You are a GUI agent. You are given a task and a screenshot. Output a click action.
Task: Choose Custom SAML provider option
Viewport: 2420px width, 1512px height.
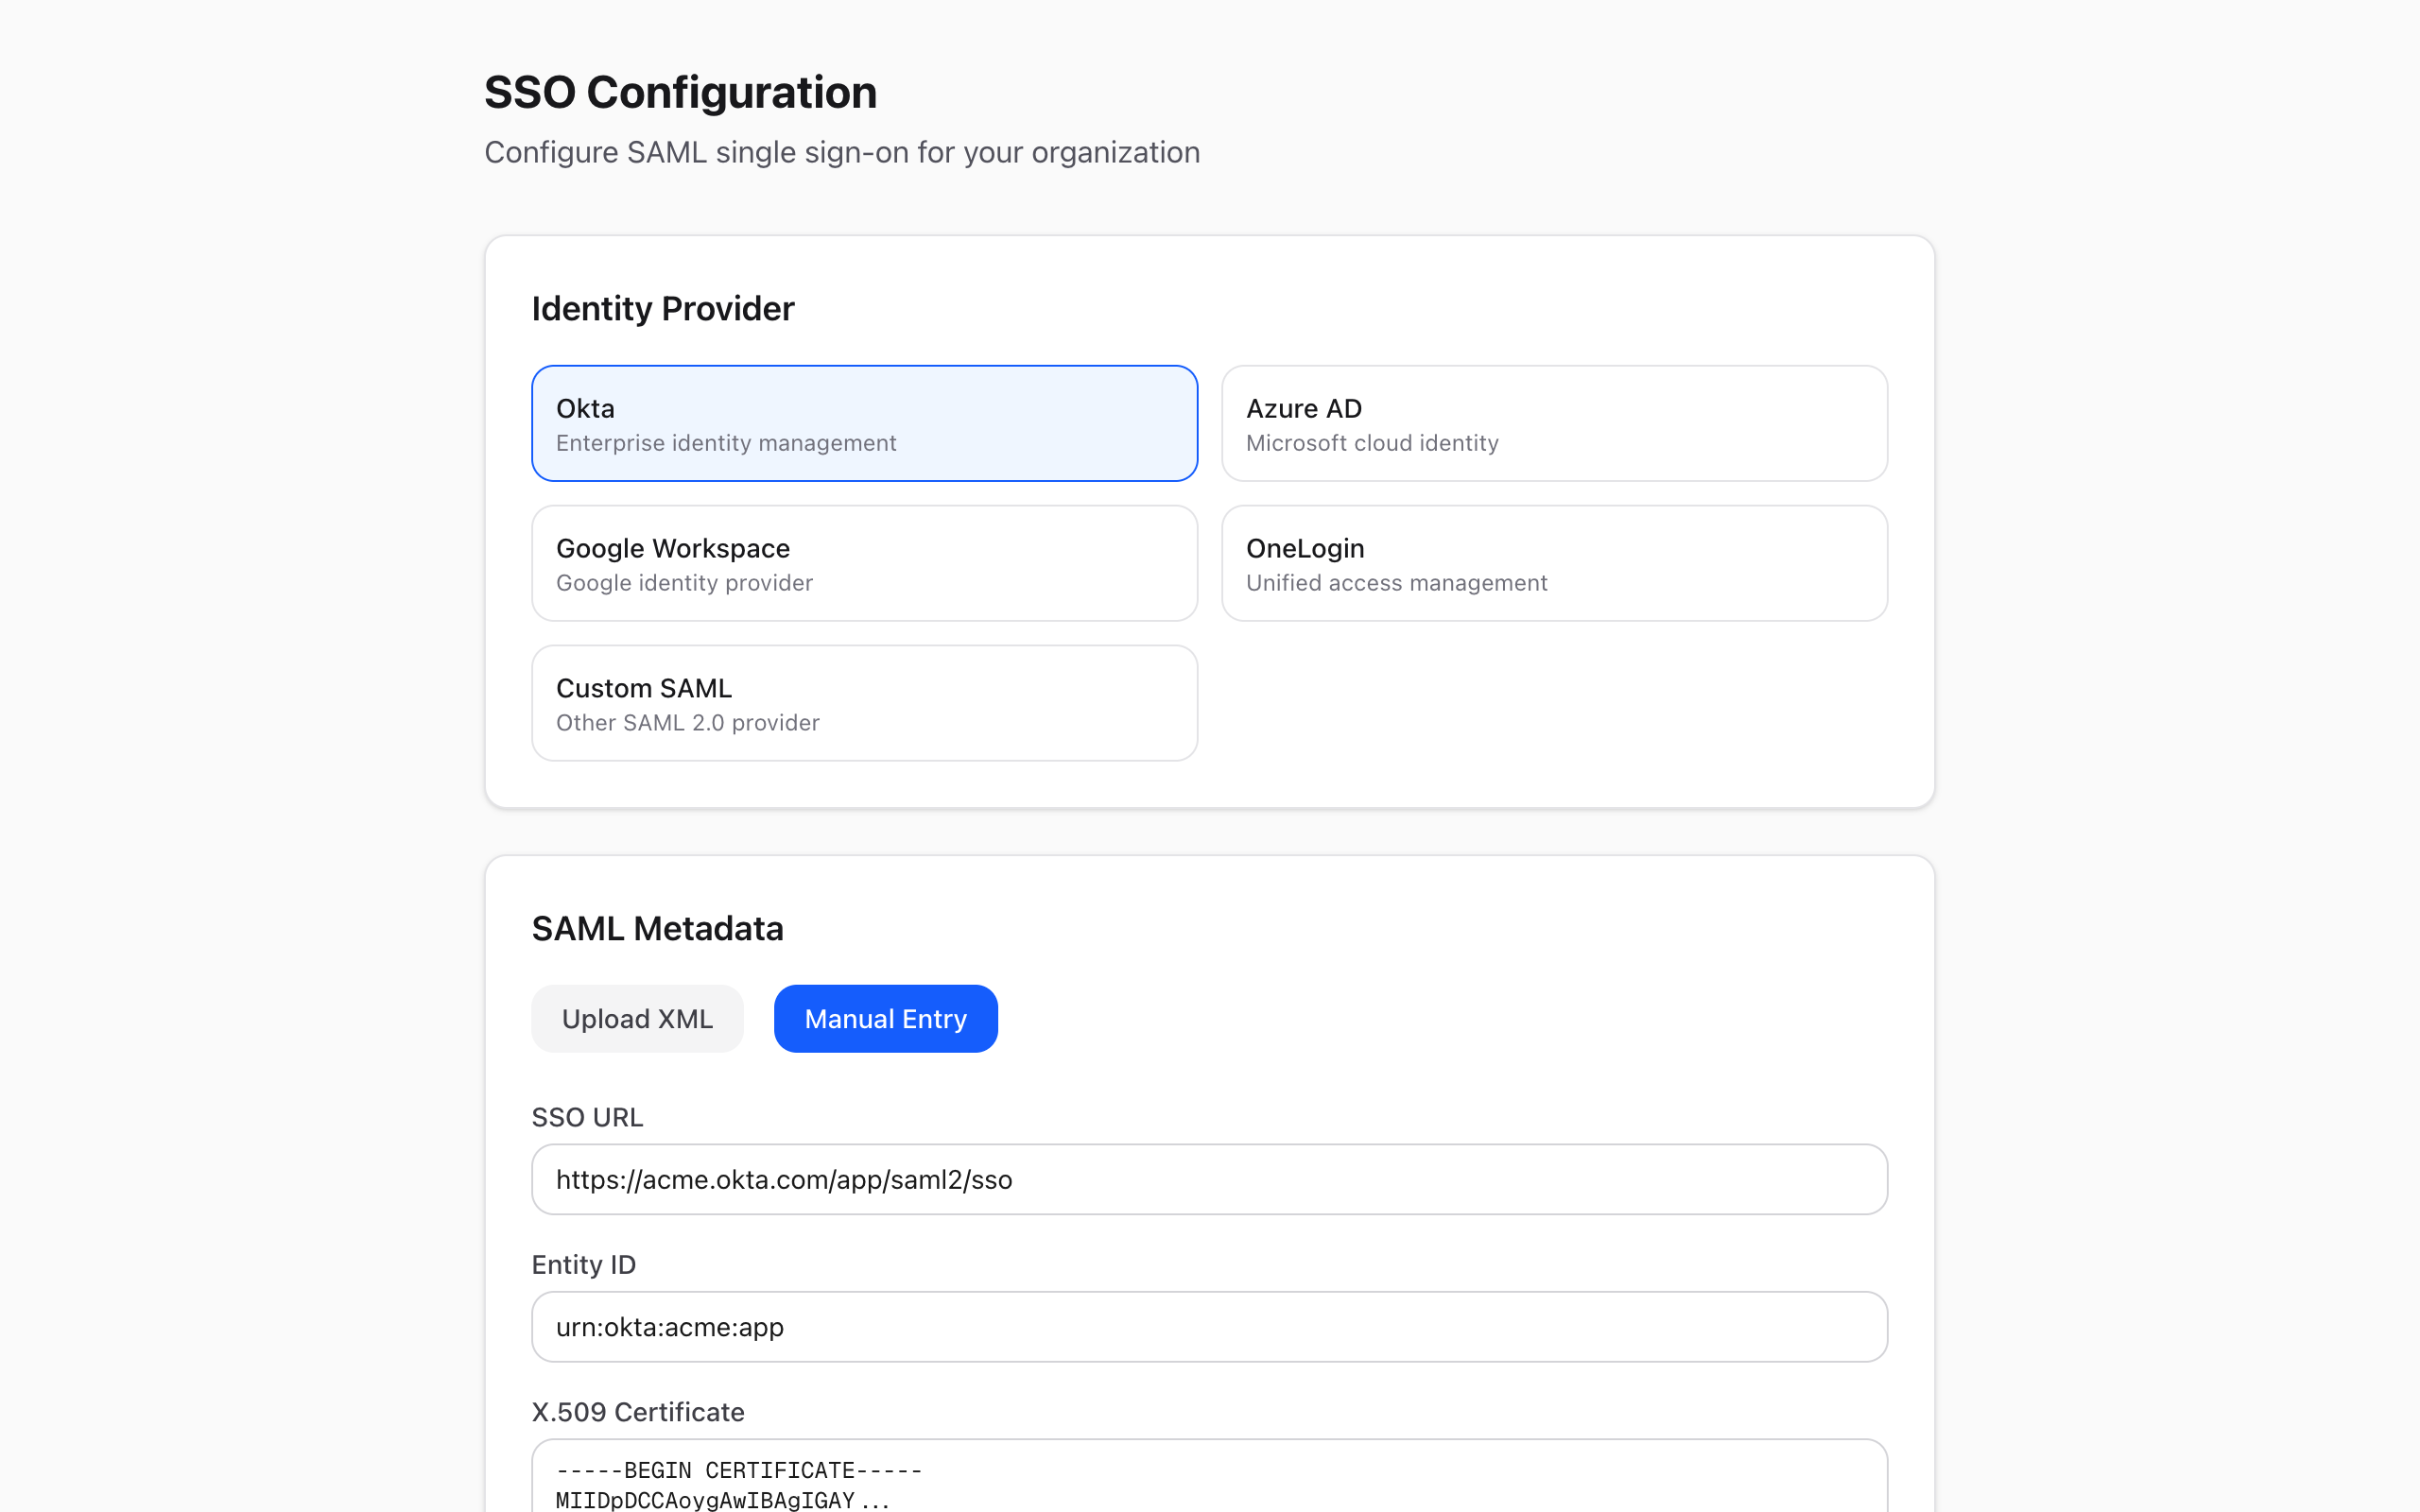pyautogui.click(x=863, y=702)
